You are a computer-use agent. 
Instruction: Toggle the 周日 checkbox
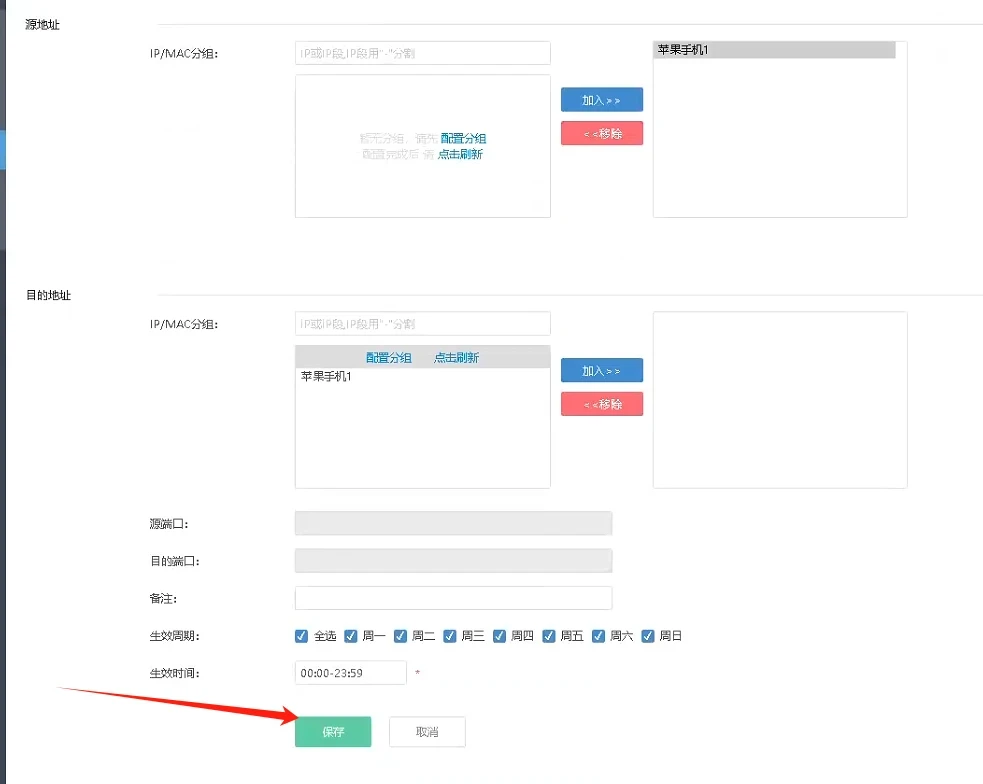coord(648,636)
